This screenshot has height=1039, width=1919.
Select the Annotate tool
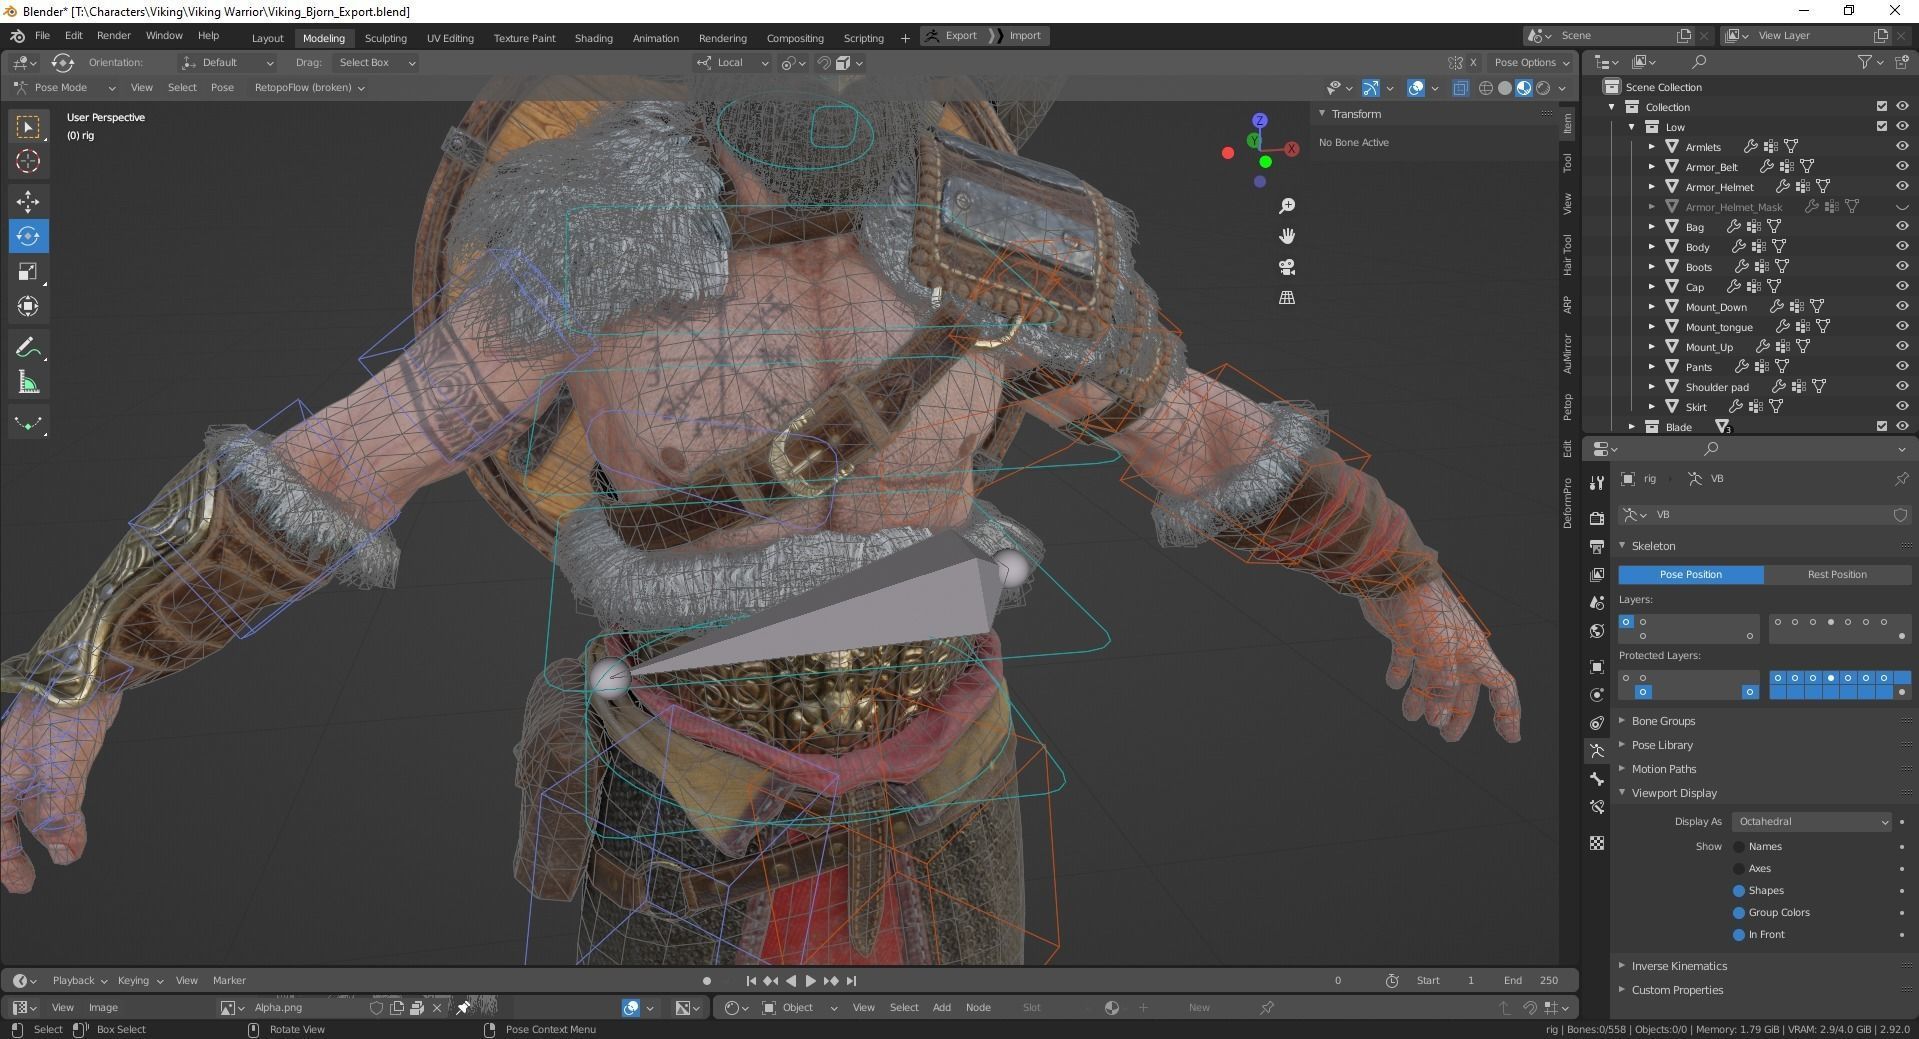pyautogui.click(x=28, y=348)
